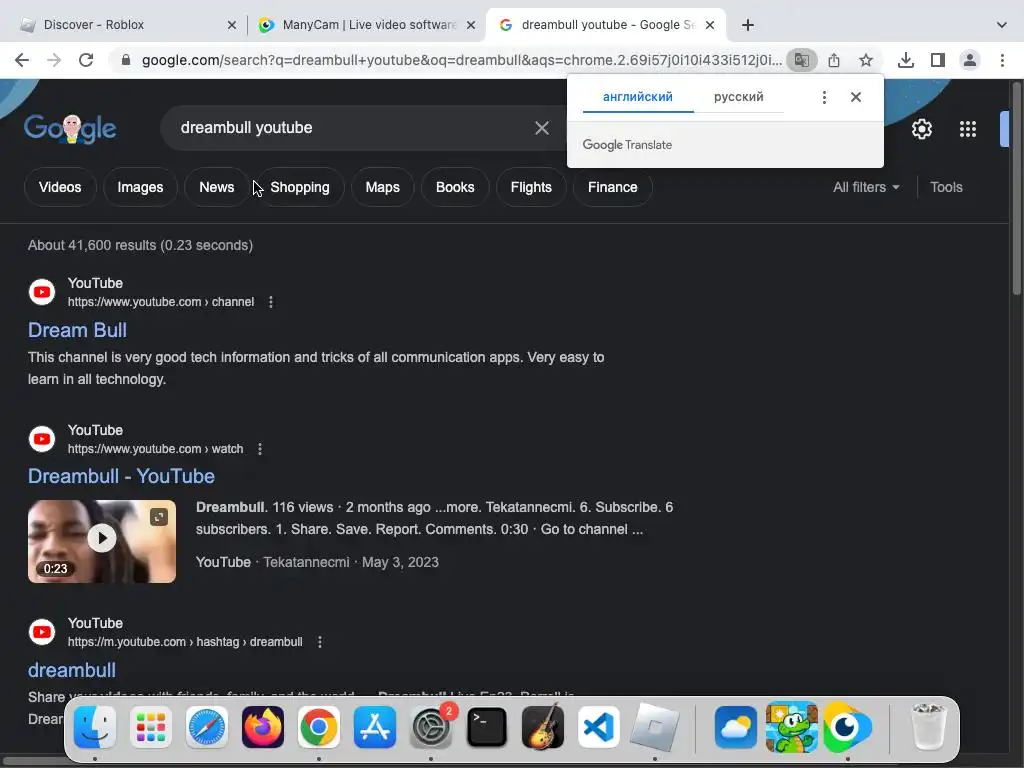Viewport: 1024px width, 768px height.
Task: Open GarageBand from the dock
Action: point(543,726)
